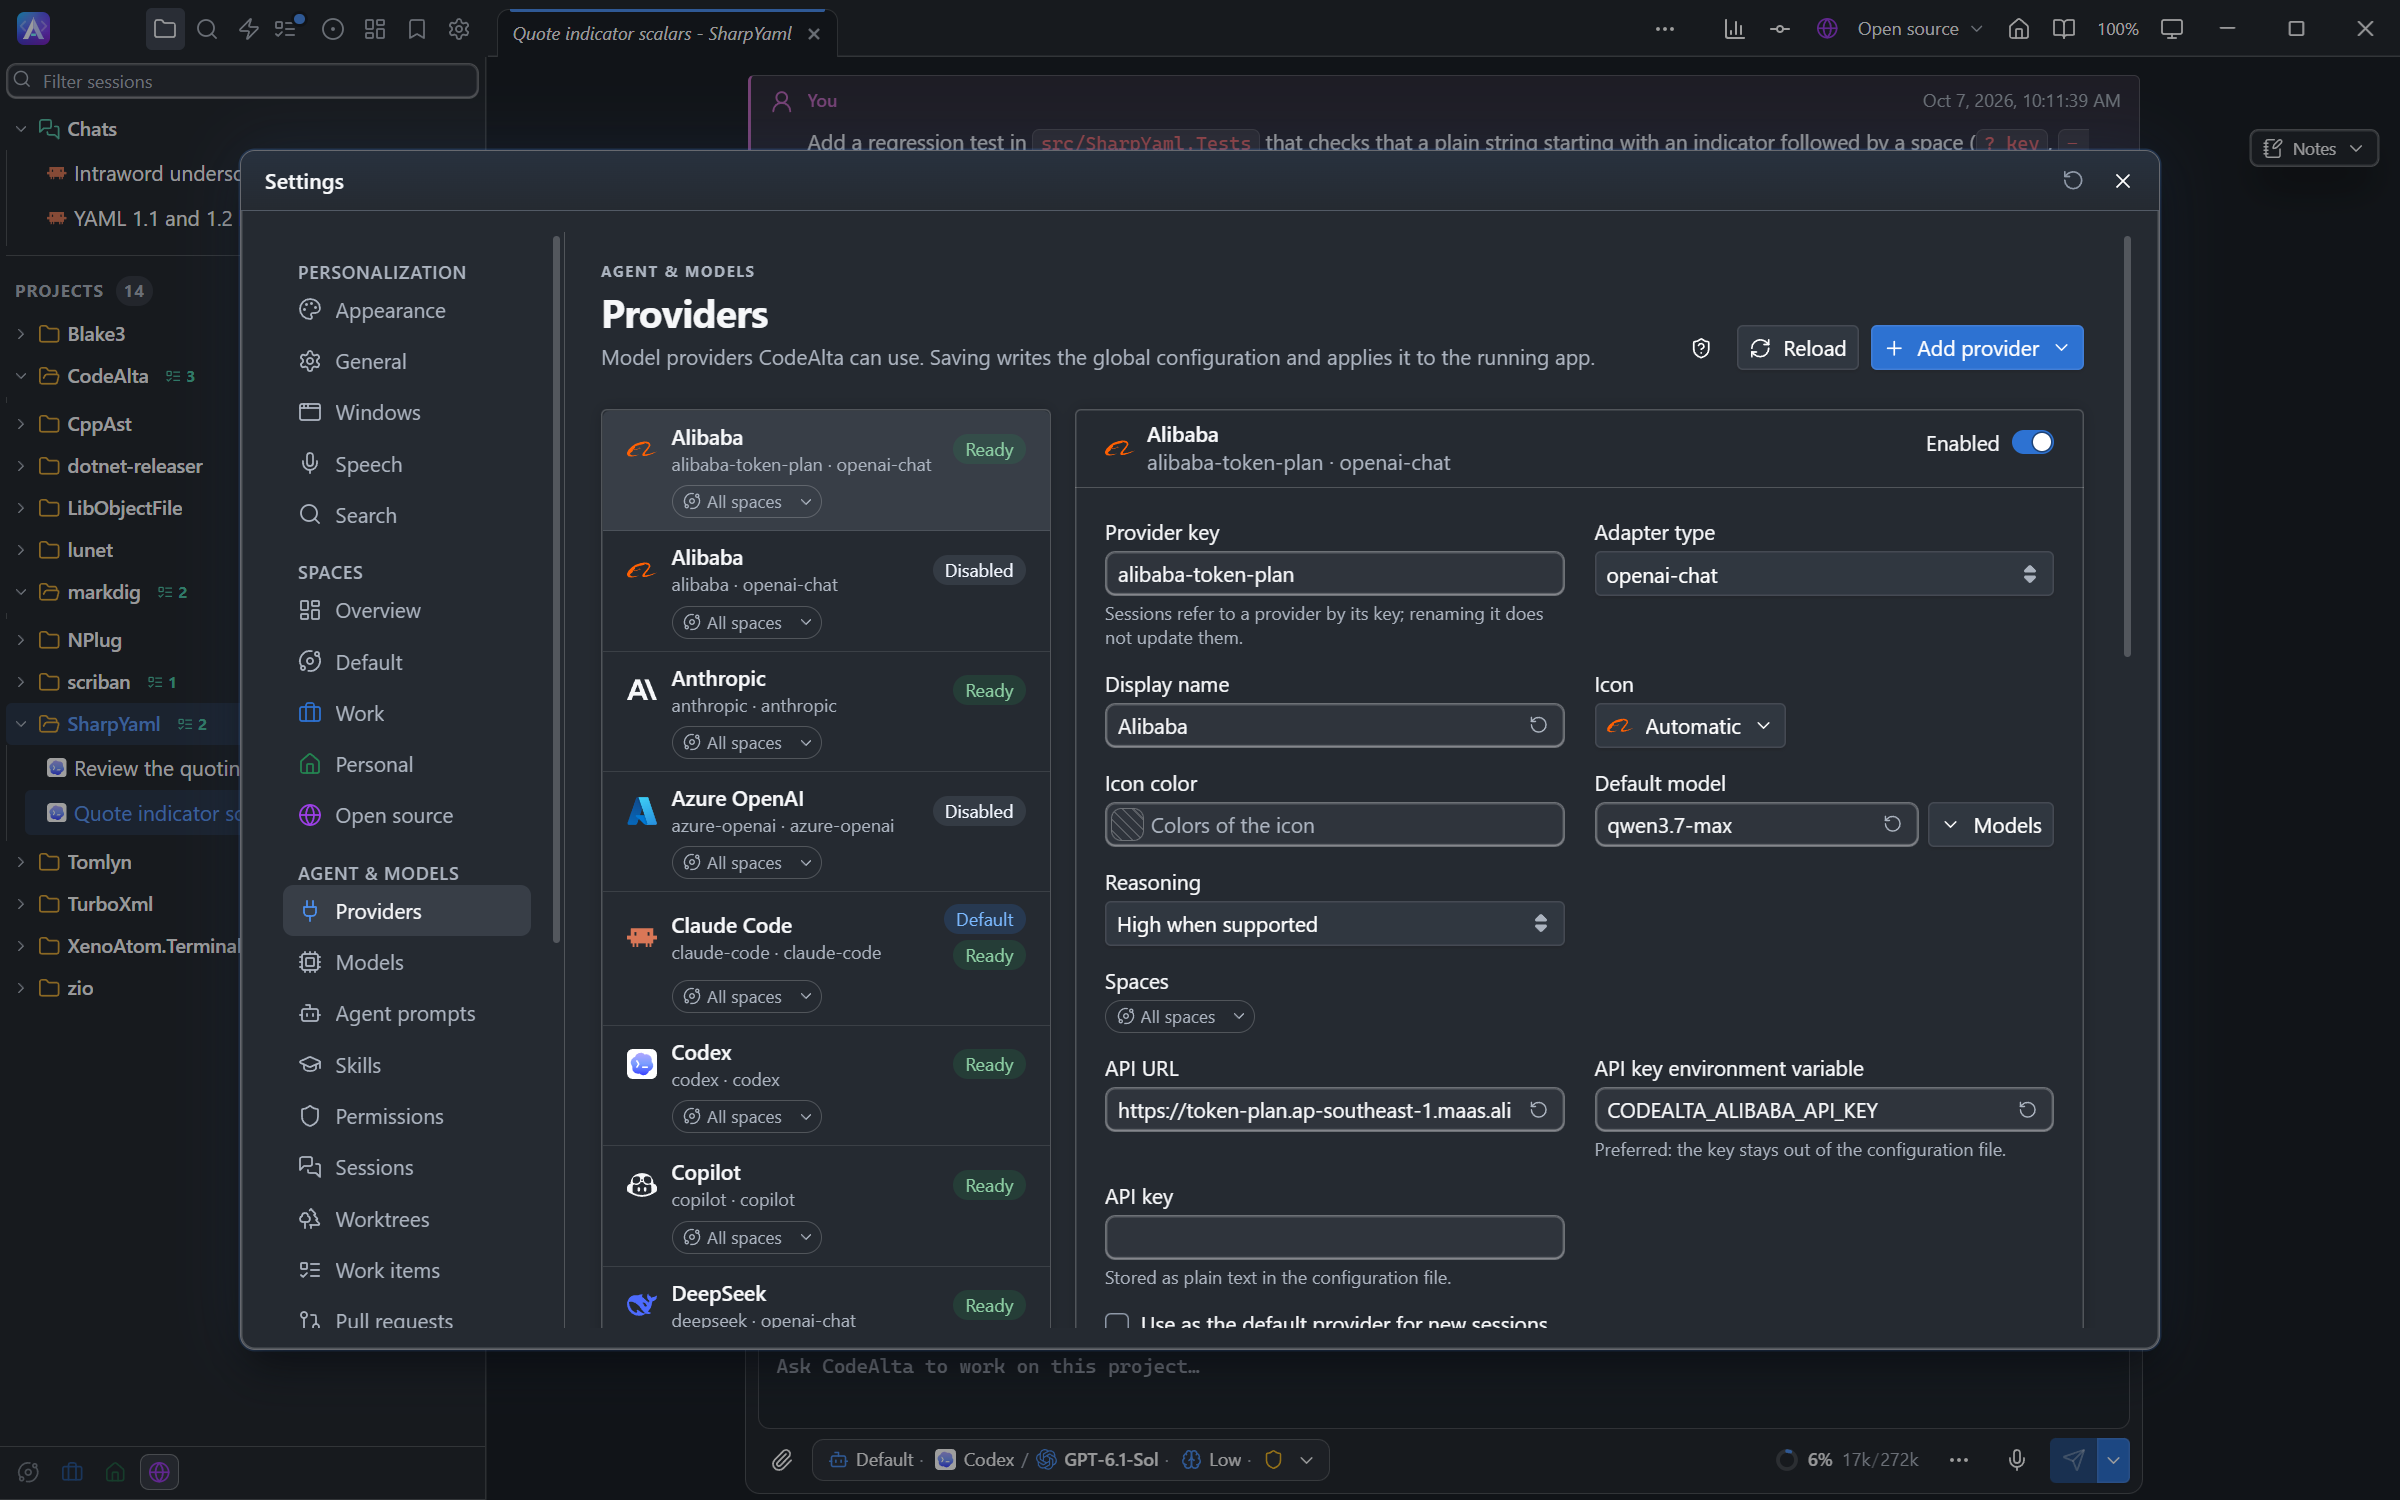The width and height of the screenshot is (2400, 1500).
Task: Click the settings gear in top toolbar
Action: pyautogui.click(x=459, y=29)
